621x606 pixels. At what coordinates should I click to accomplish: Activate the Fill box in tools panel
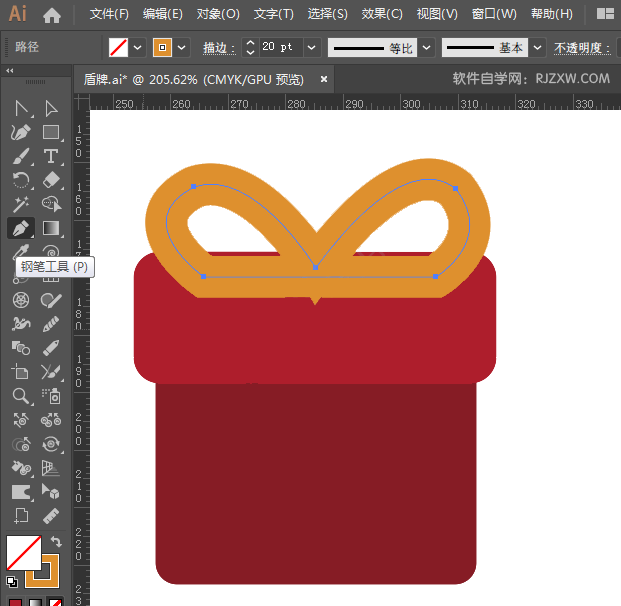click(x=24, y=553)
